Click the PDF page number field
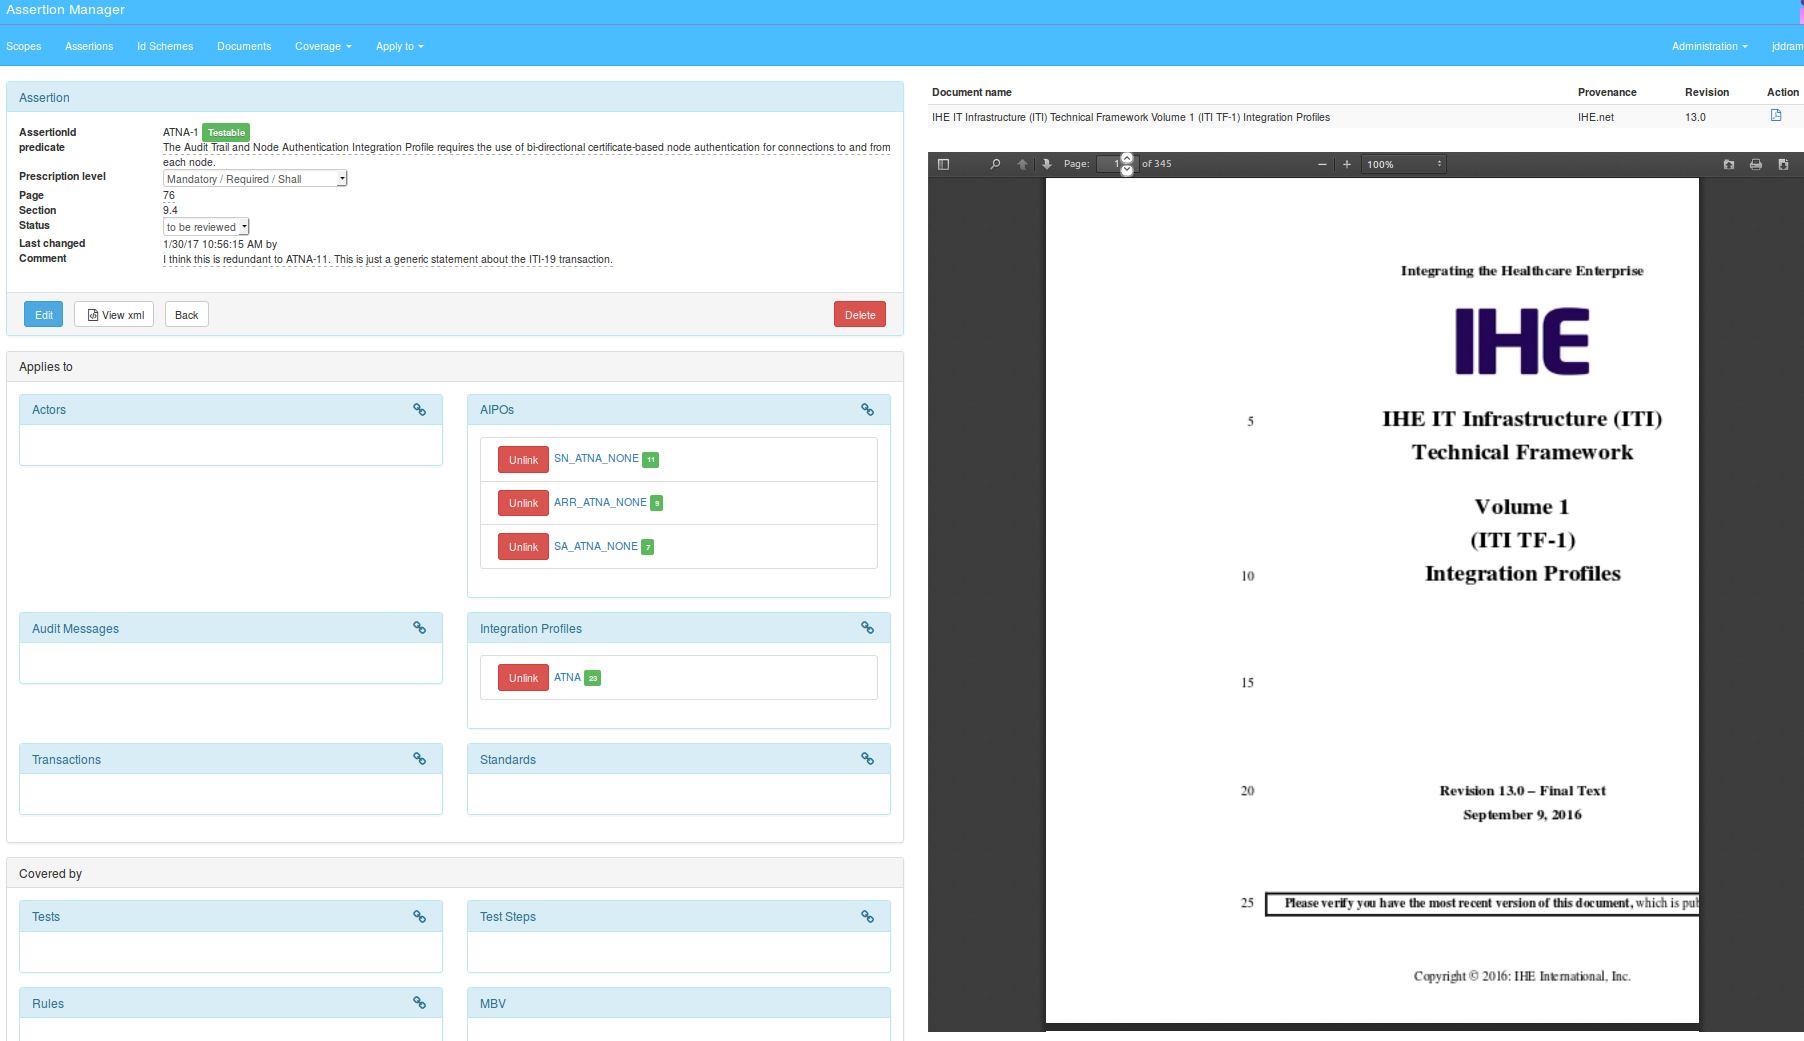Viewport: 1804px width, 1041px height. 1109,164
